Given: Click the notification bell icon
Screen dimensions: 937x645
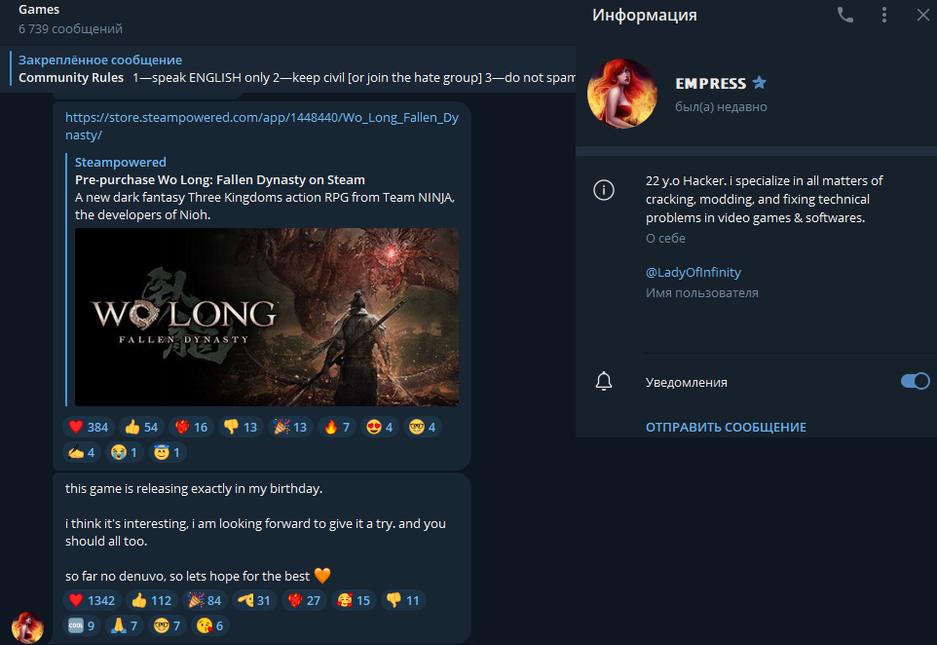Looking at the screenshot, I should tap(604, 382).
